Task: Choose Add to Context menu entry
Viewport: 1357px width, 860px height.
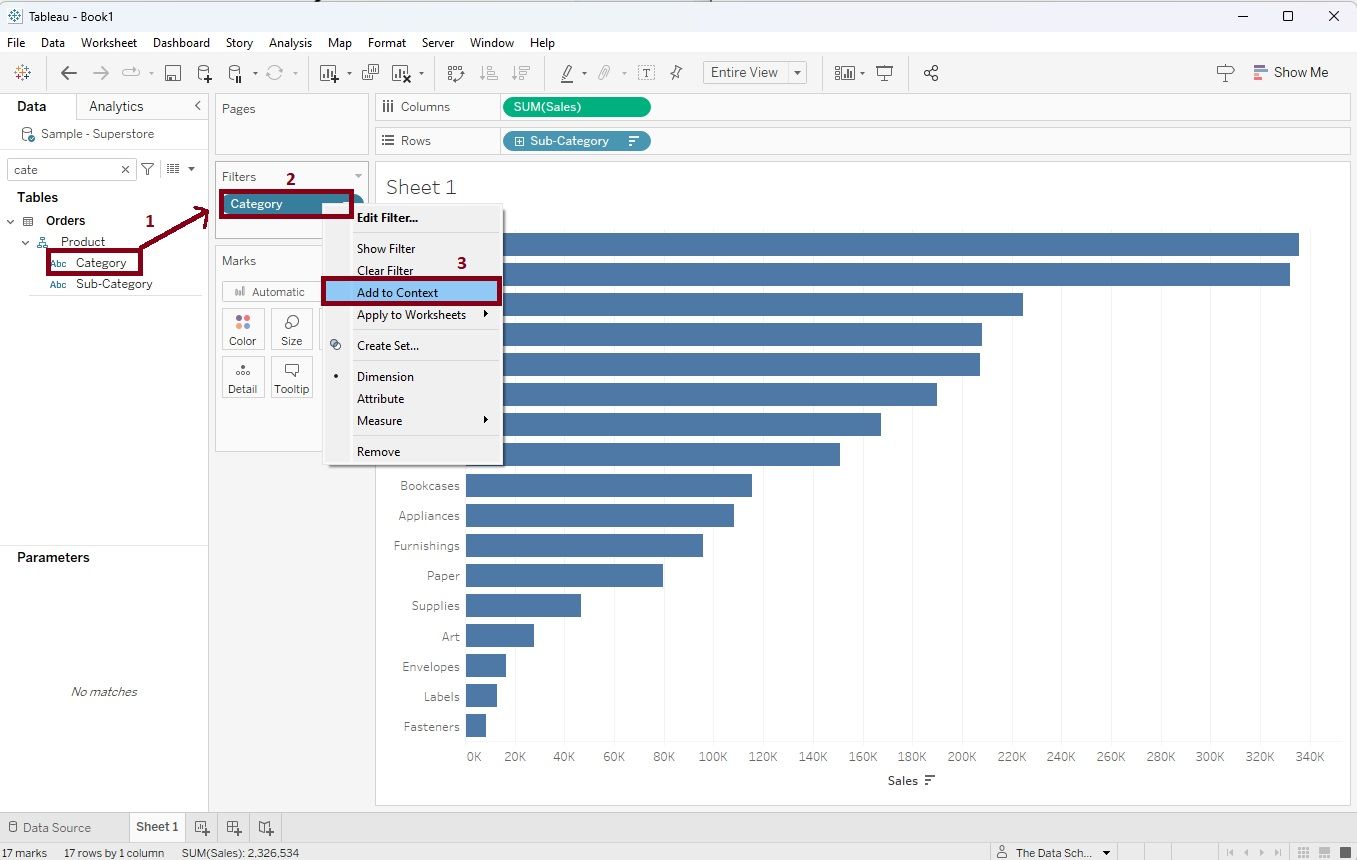Action: 397,293
